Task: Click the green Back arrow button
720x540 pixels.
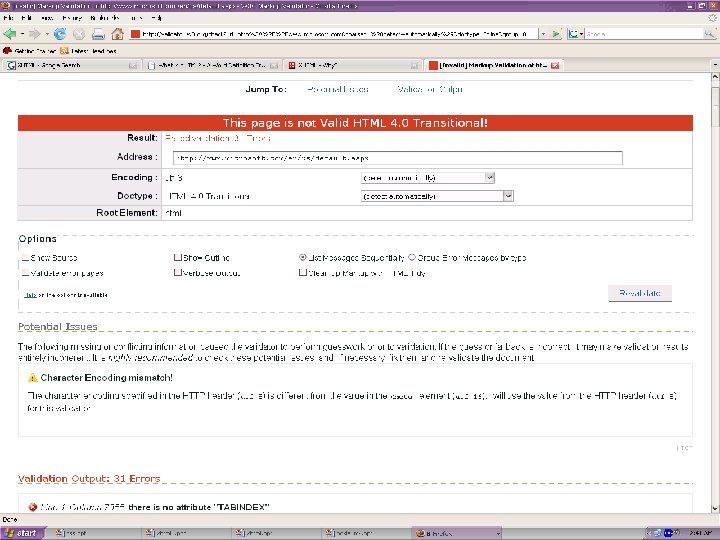Action: tap(10, 34)
